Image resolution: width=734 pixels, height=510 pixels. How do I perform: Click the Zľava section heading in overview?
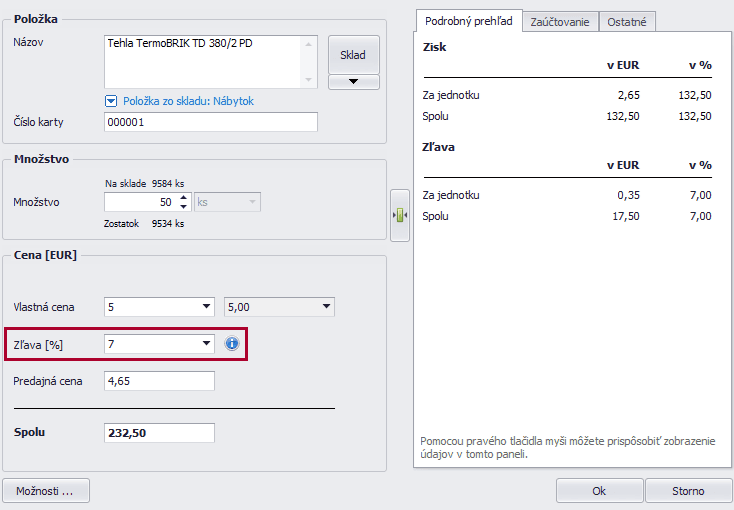(x=438, y=147)
